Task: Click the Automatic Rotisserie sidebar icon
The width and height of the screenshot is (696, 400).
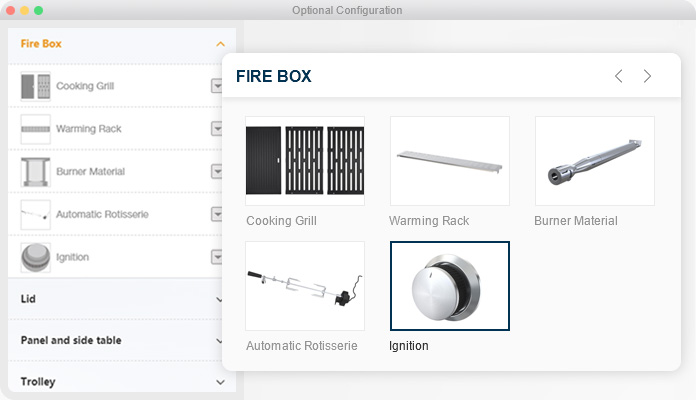Action: [x=35, y=214]
